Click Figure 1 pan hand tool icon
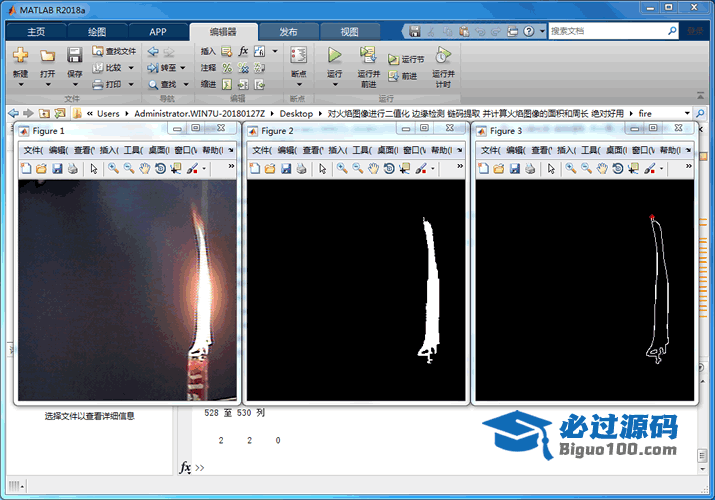715x500 pixels. (145, 169)
